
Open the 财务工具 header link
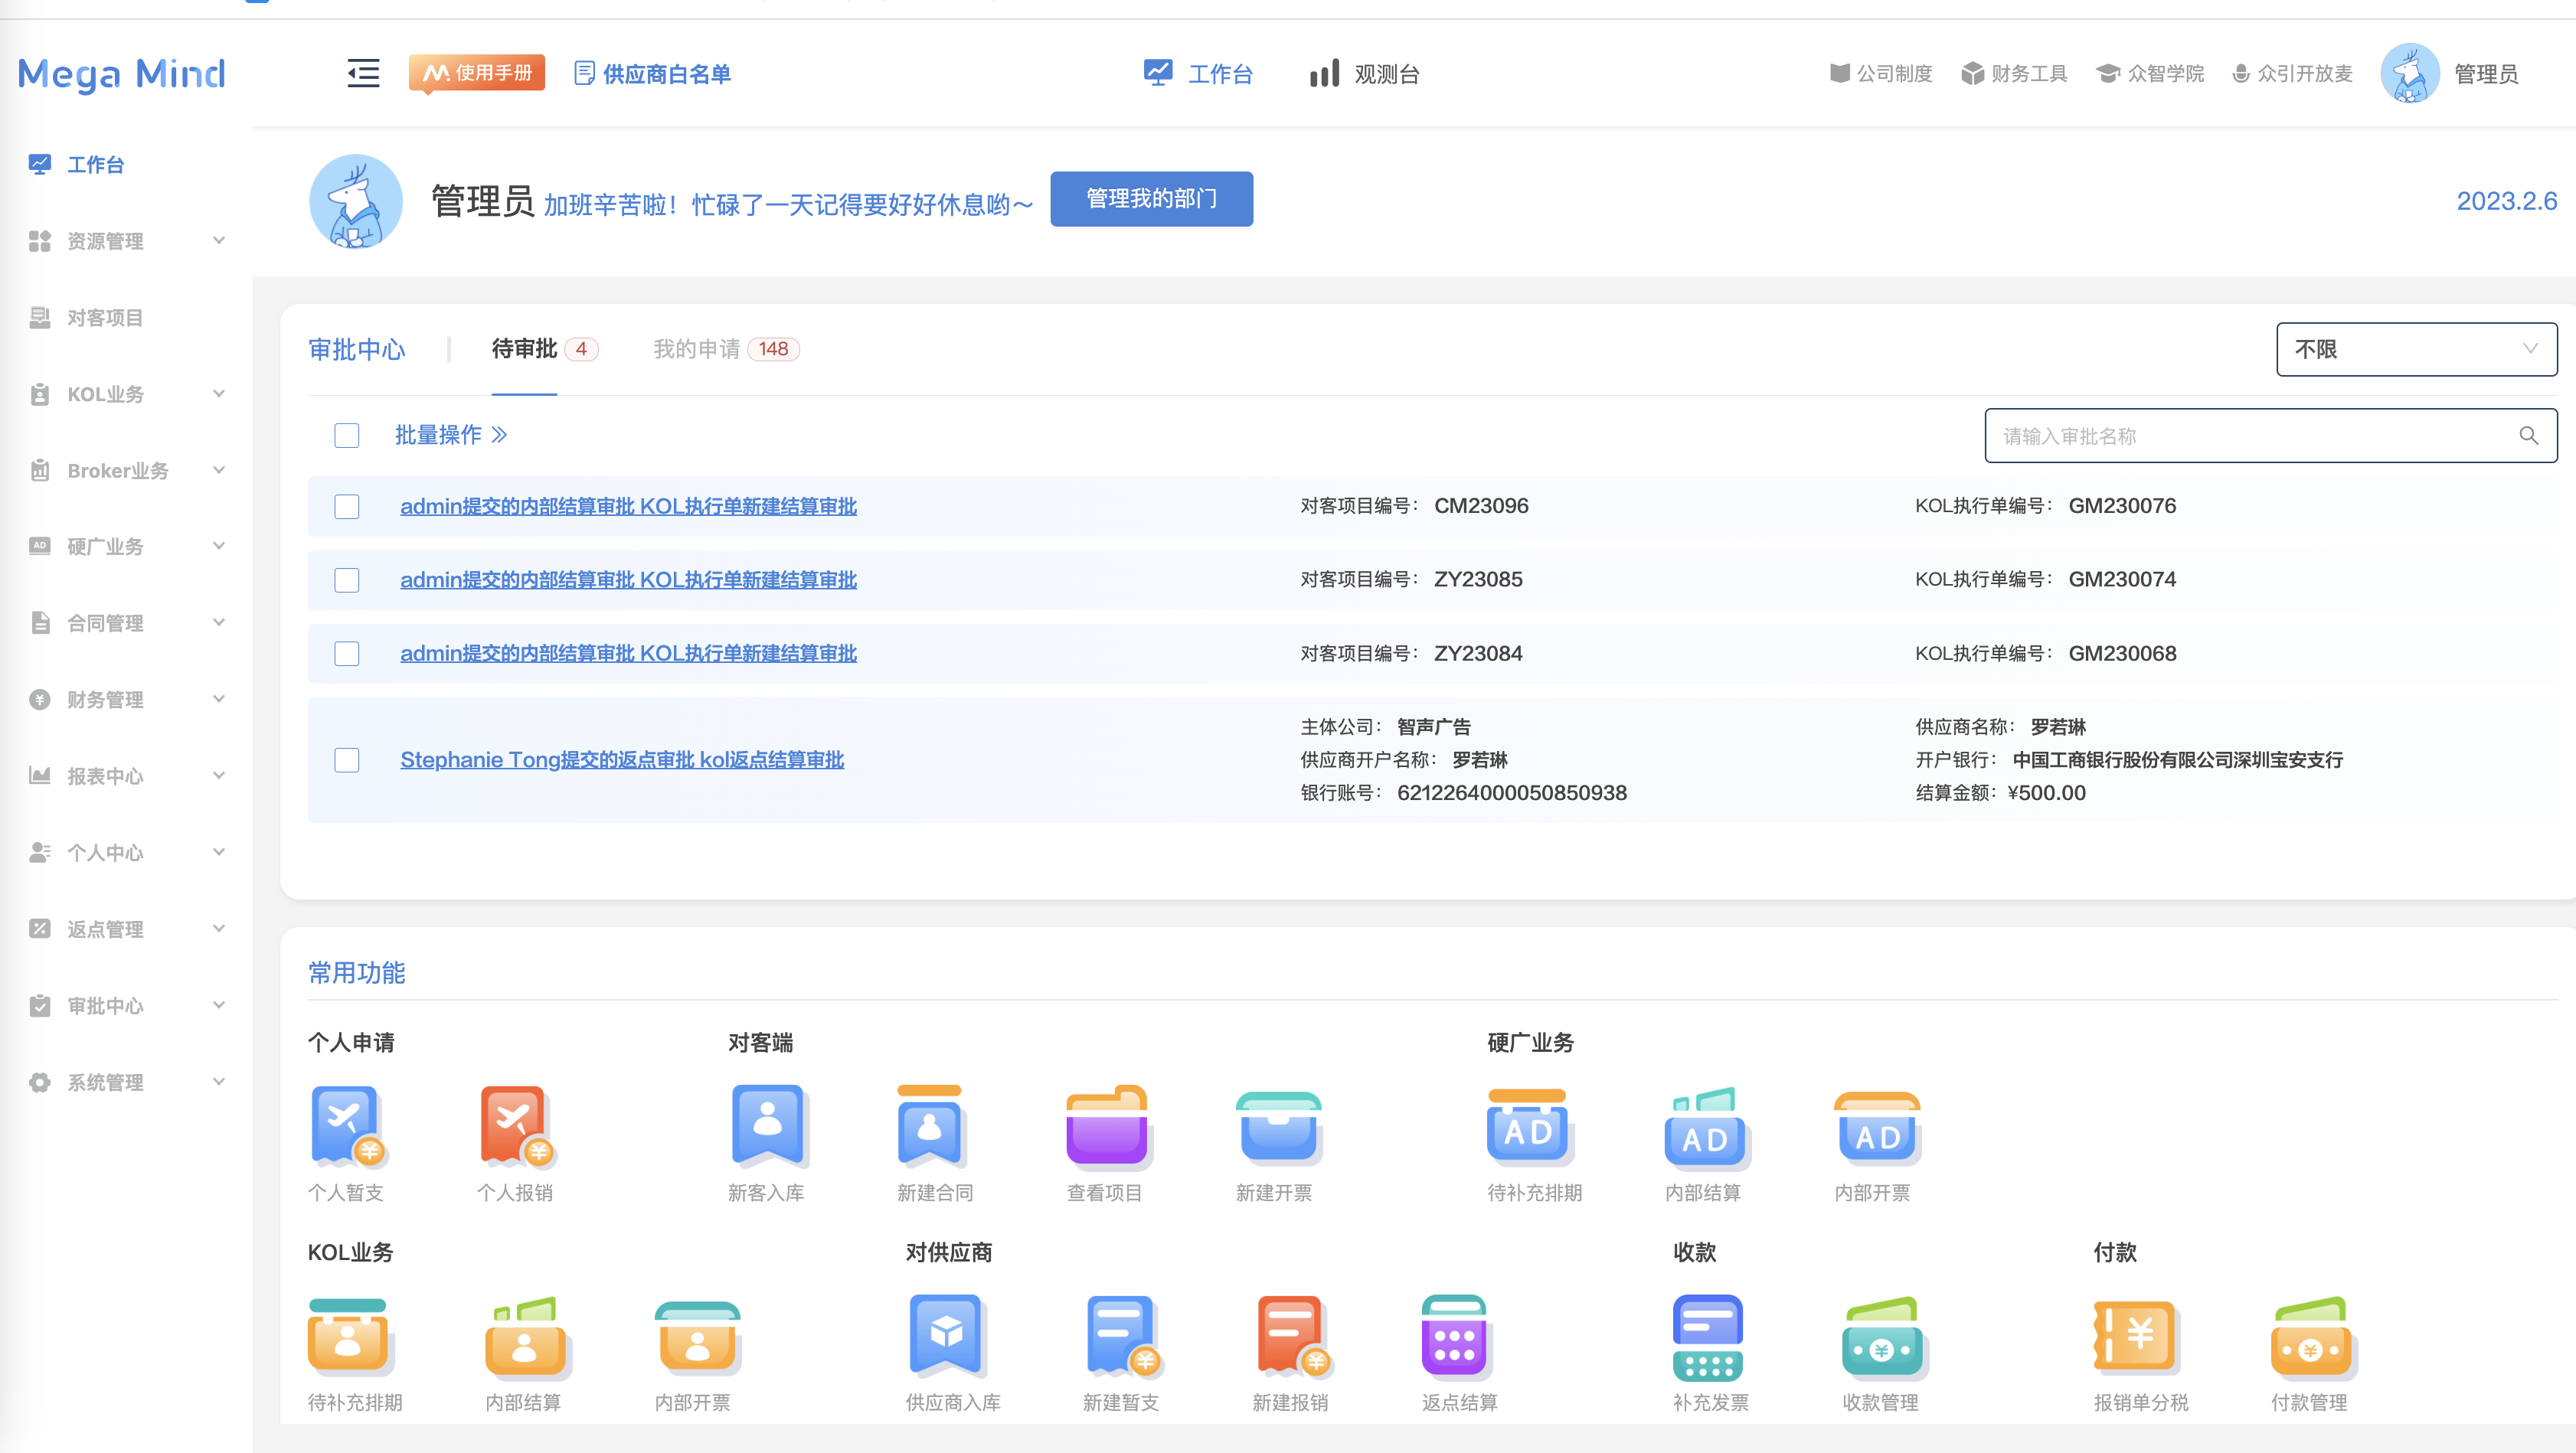pyautogui.click(x=2014, y=73)
